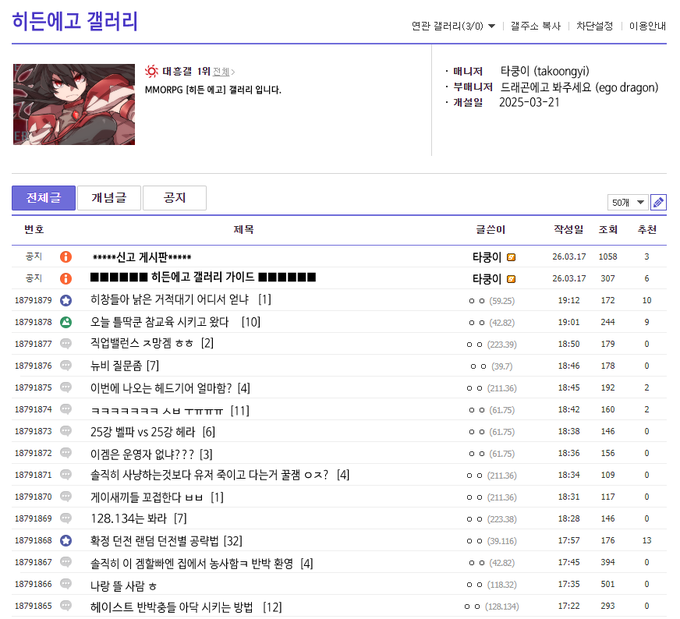The image size is (680, 619).
Task: Click the gallery character thumbnail image
Action: coord(74,104)
